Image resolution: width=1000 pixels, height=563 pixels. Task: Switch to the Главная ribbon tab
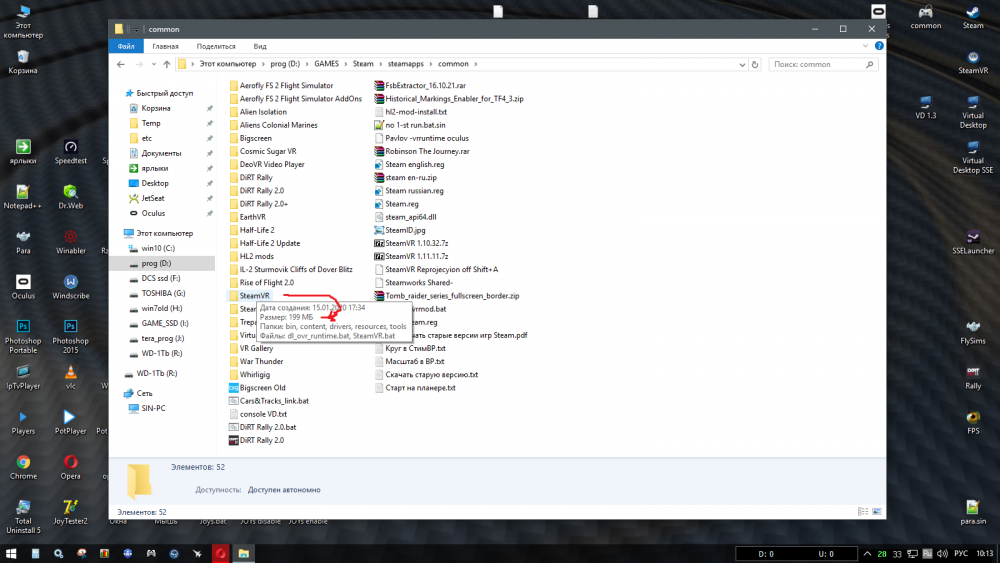tap(165, 47)
